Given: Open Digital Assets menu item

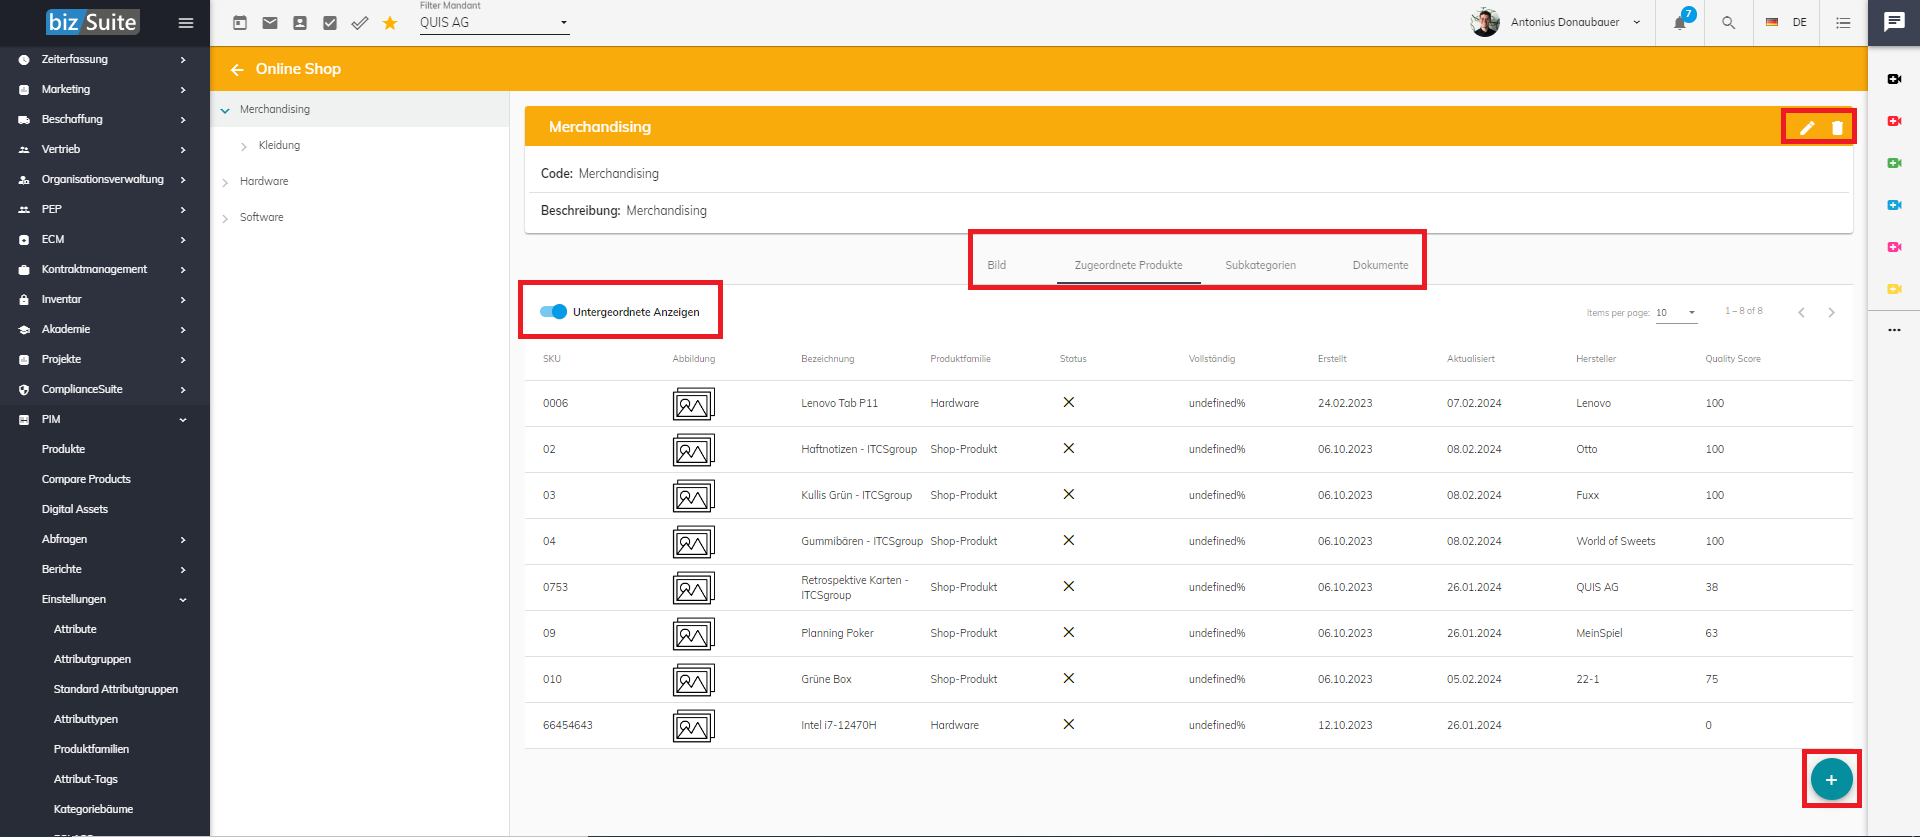Looking at the screenshot, I should 75,509.
